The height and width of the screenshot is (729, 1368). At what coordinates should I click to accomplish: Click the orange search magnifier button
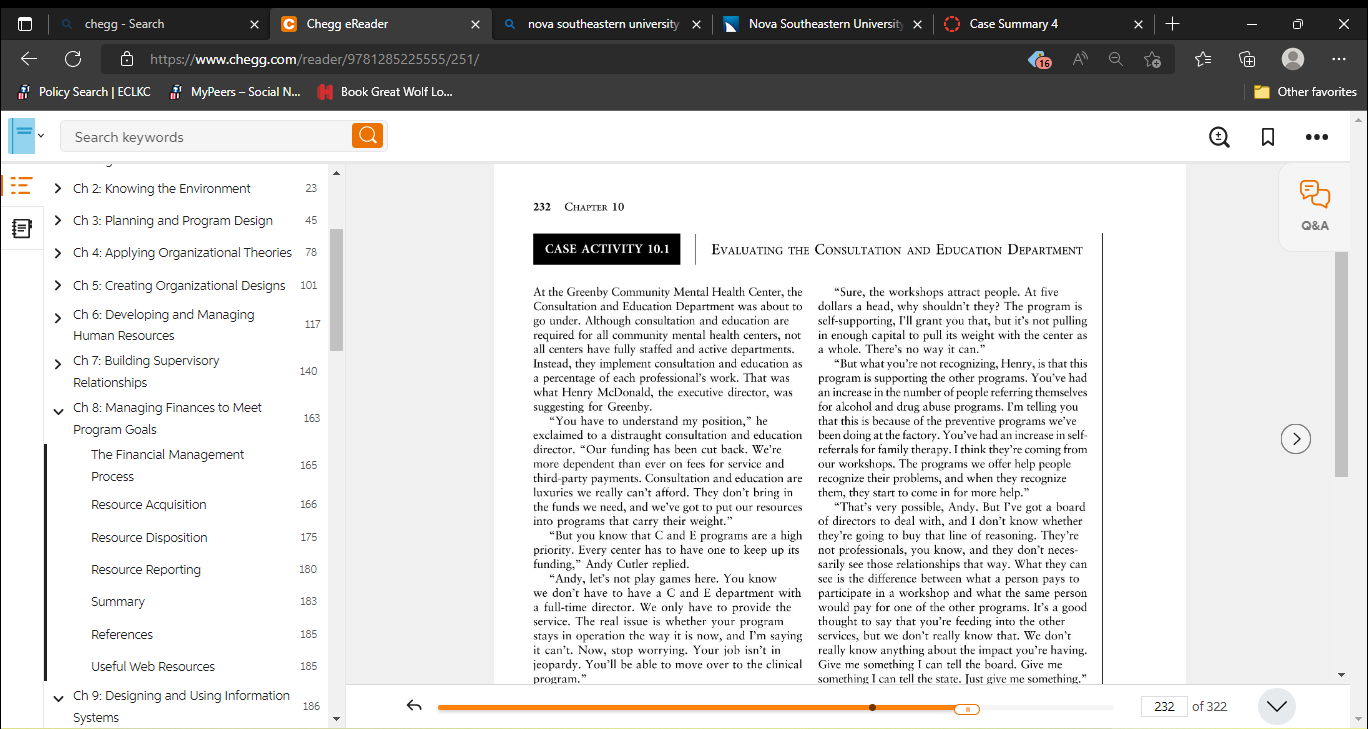[367, 136]
